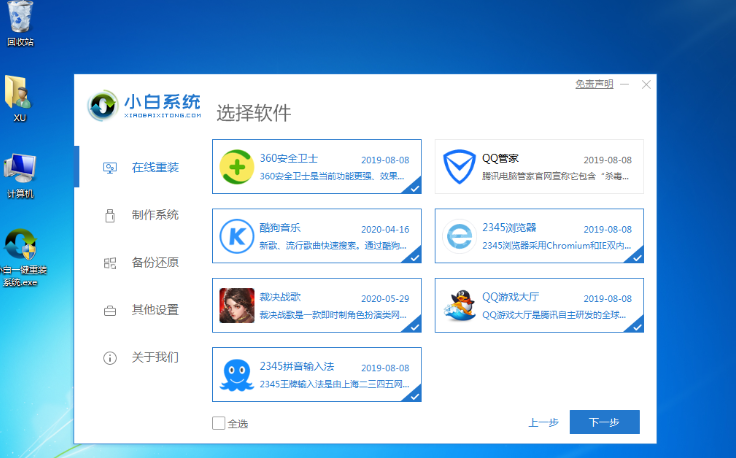Toggle the checkmark on 360安全卫士 card
Viewport: 736px width, 458px height.
coord(413,186)
